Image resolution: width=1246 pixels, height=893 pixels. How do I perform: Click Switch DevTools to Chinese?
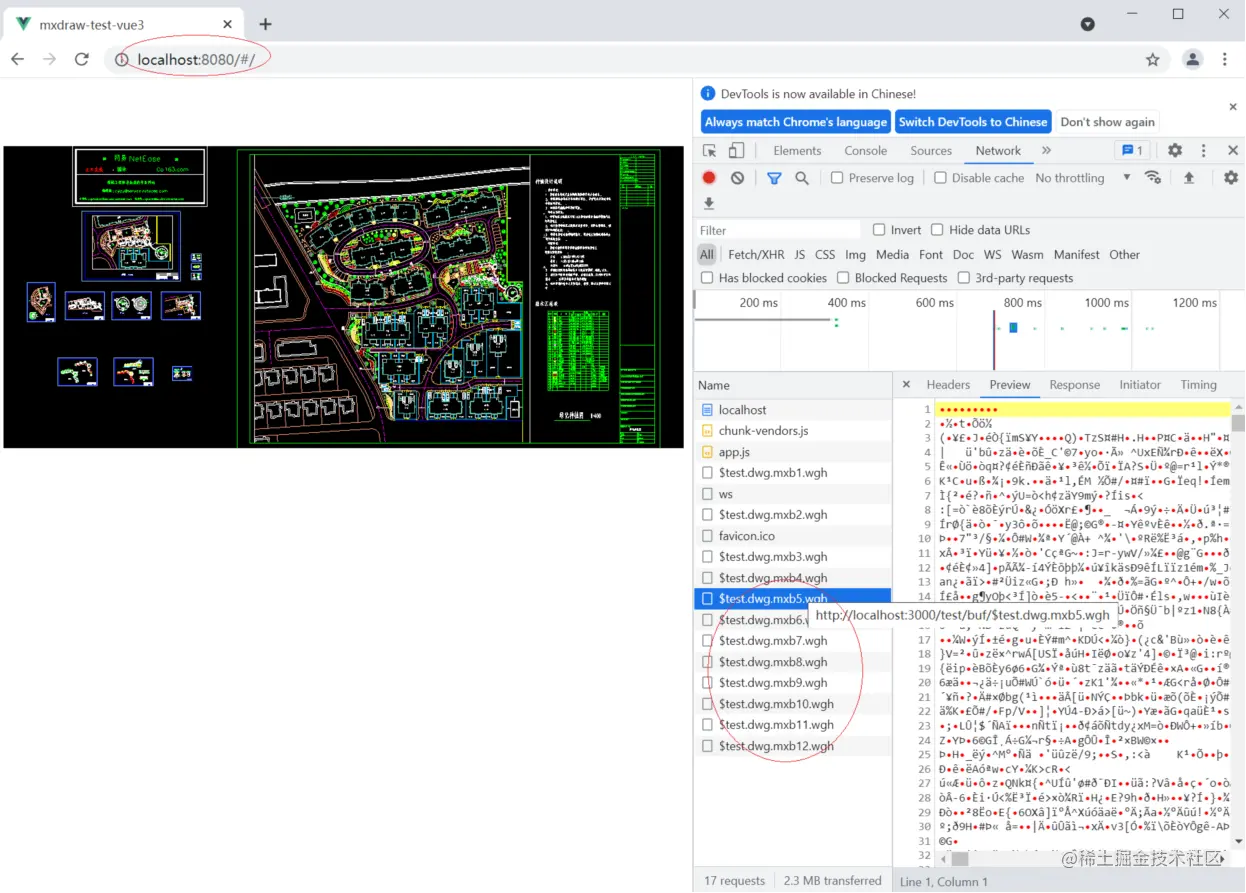[x=973, y=122]
